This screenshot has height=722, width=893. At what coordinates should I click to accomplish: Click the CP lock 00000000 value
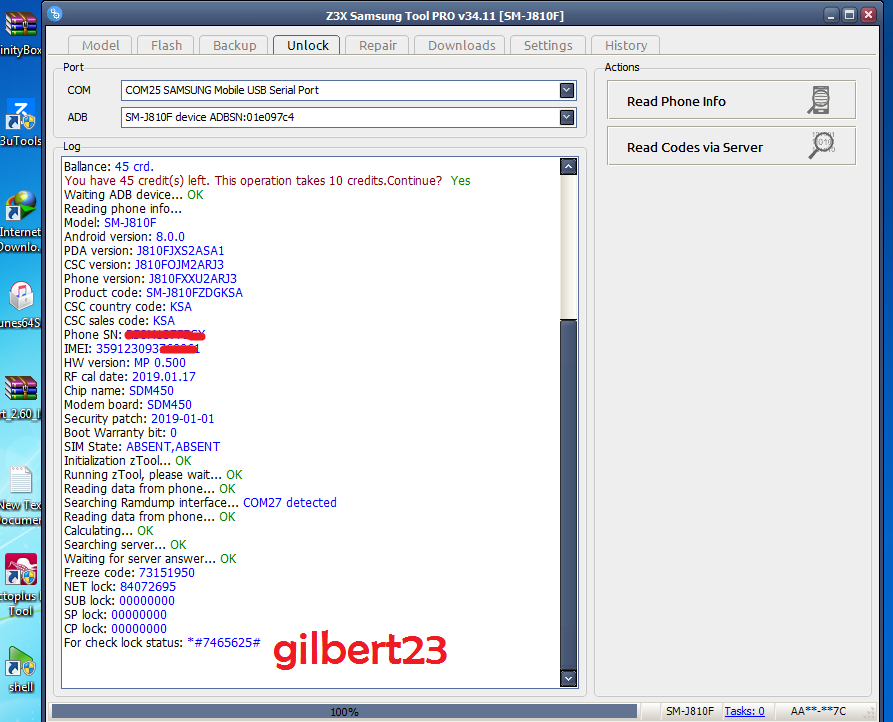point(139,629)
